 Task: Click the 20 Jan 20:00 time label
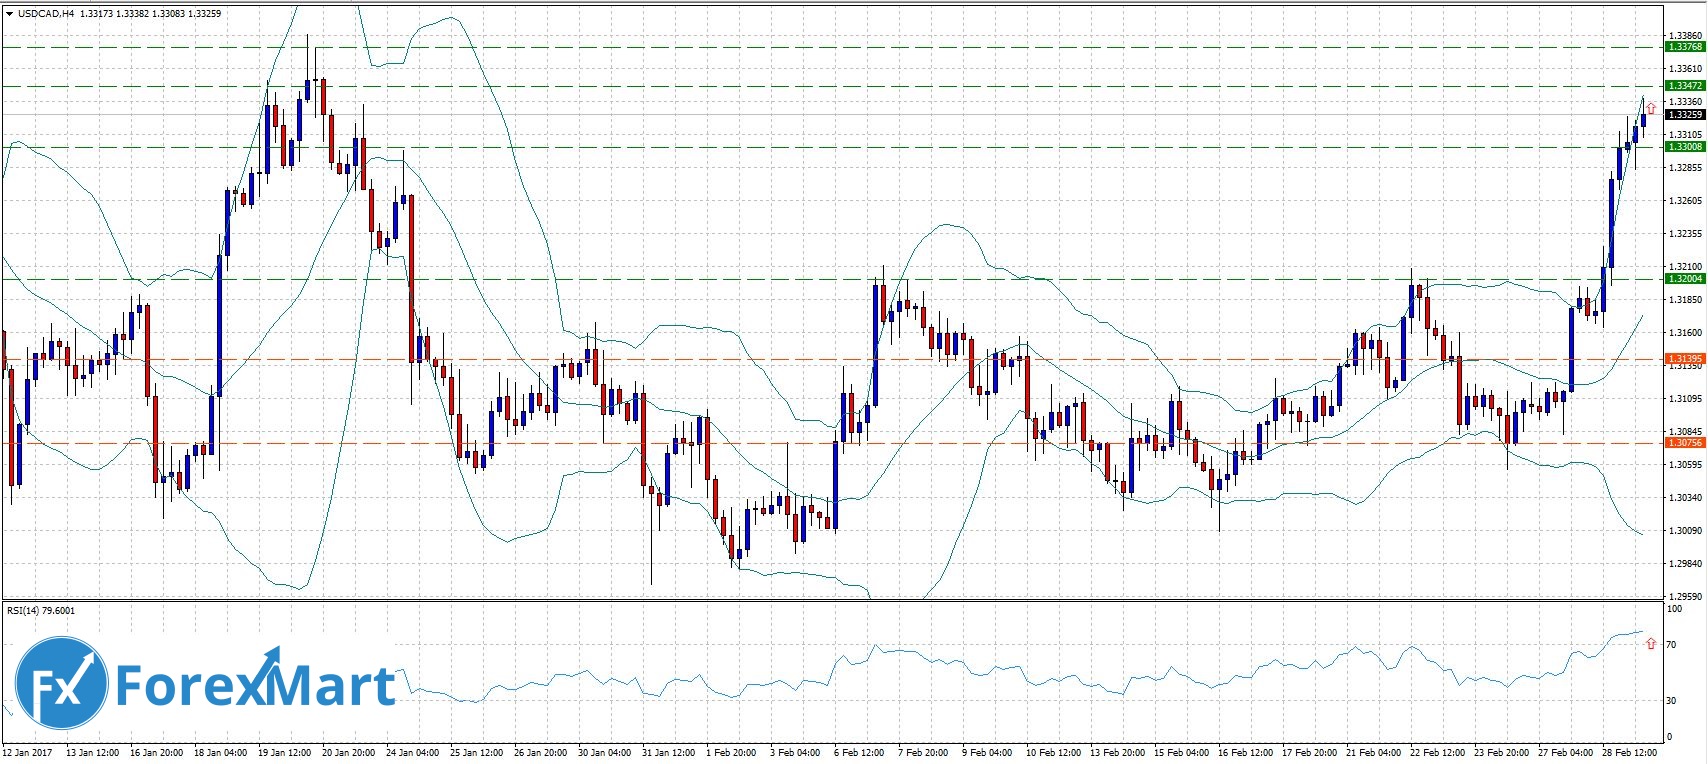(x=349, y=752)
